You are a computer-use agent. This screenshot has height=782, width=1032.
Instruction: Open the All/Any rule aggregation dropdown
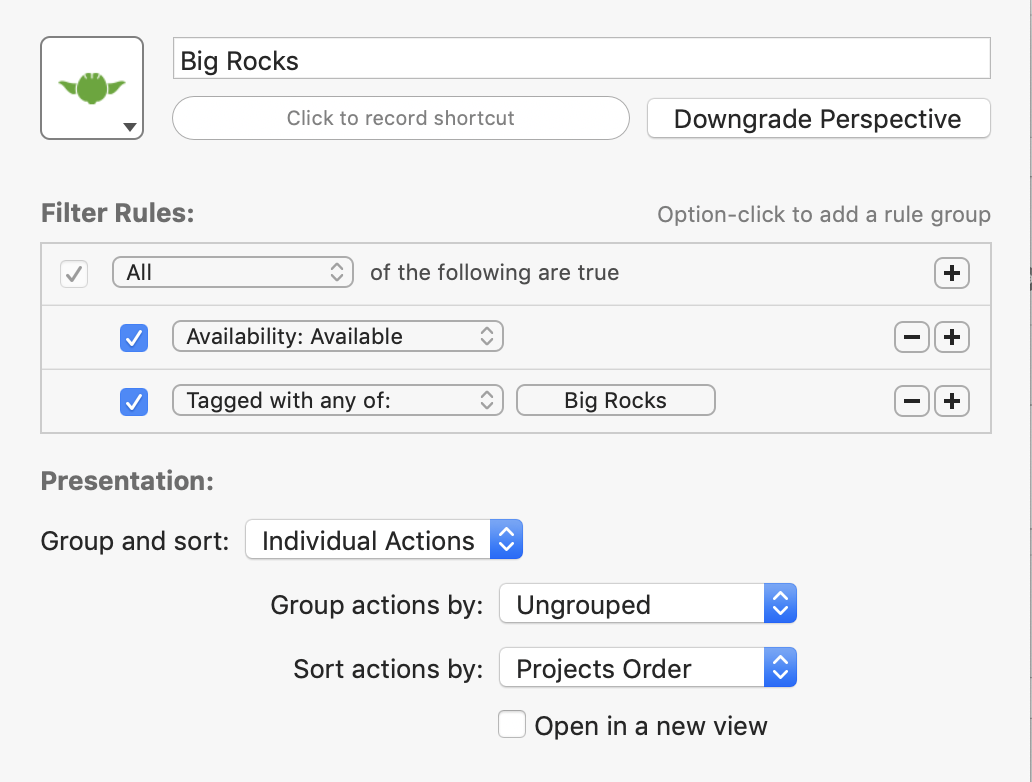pos(233,273)
